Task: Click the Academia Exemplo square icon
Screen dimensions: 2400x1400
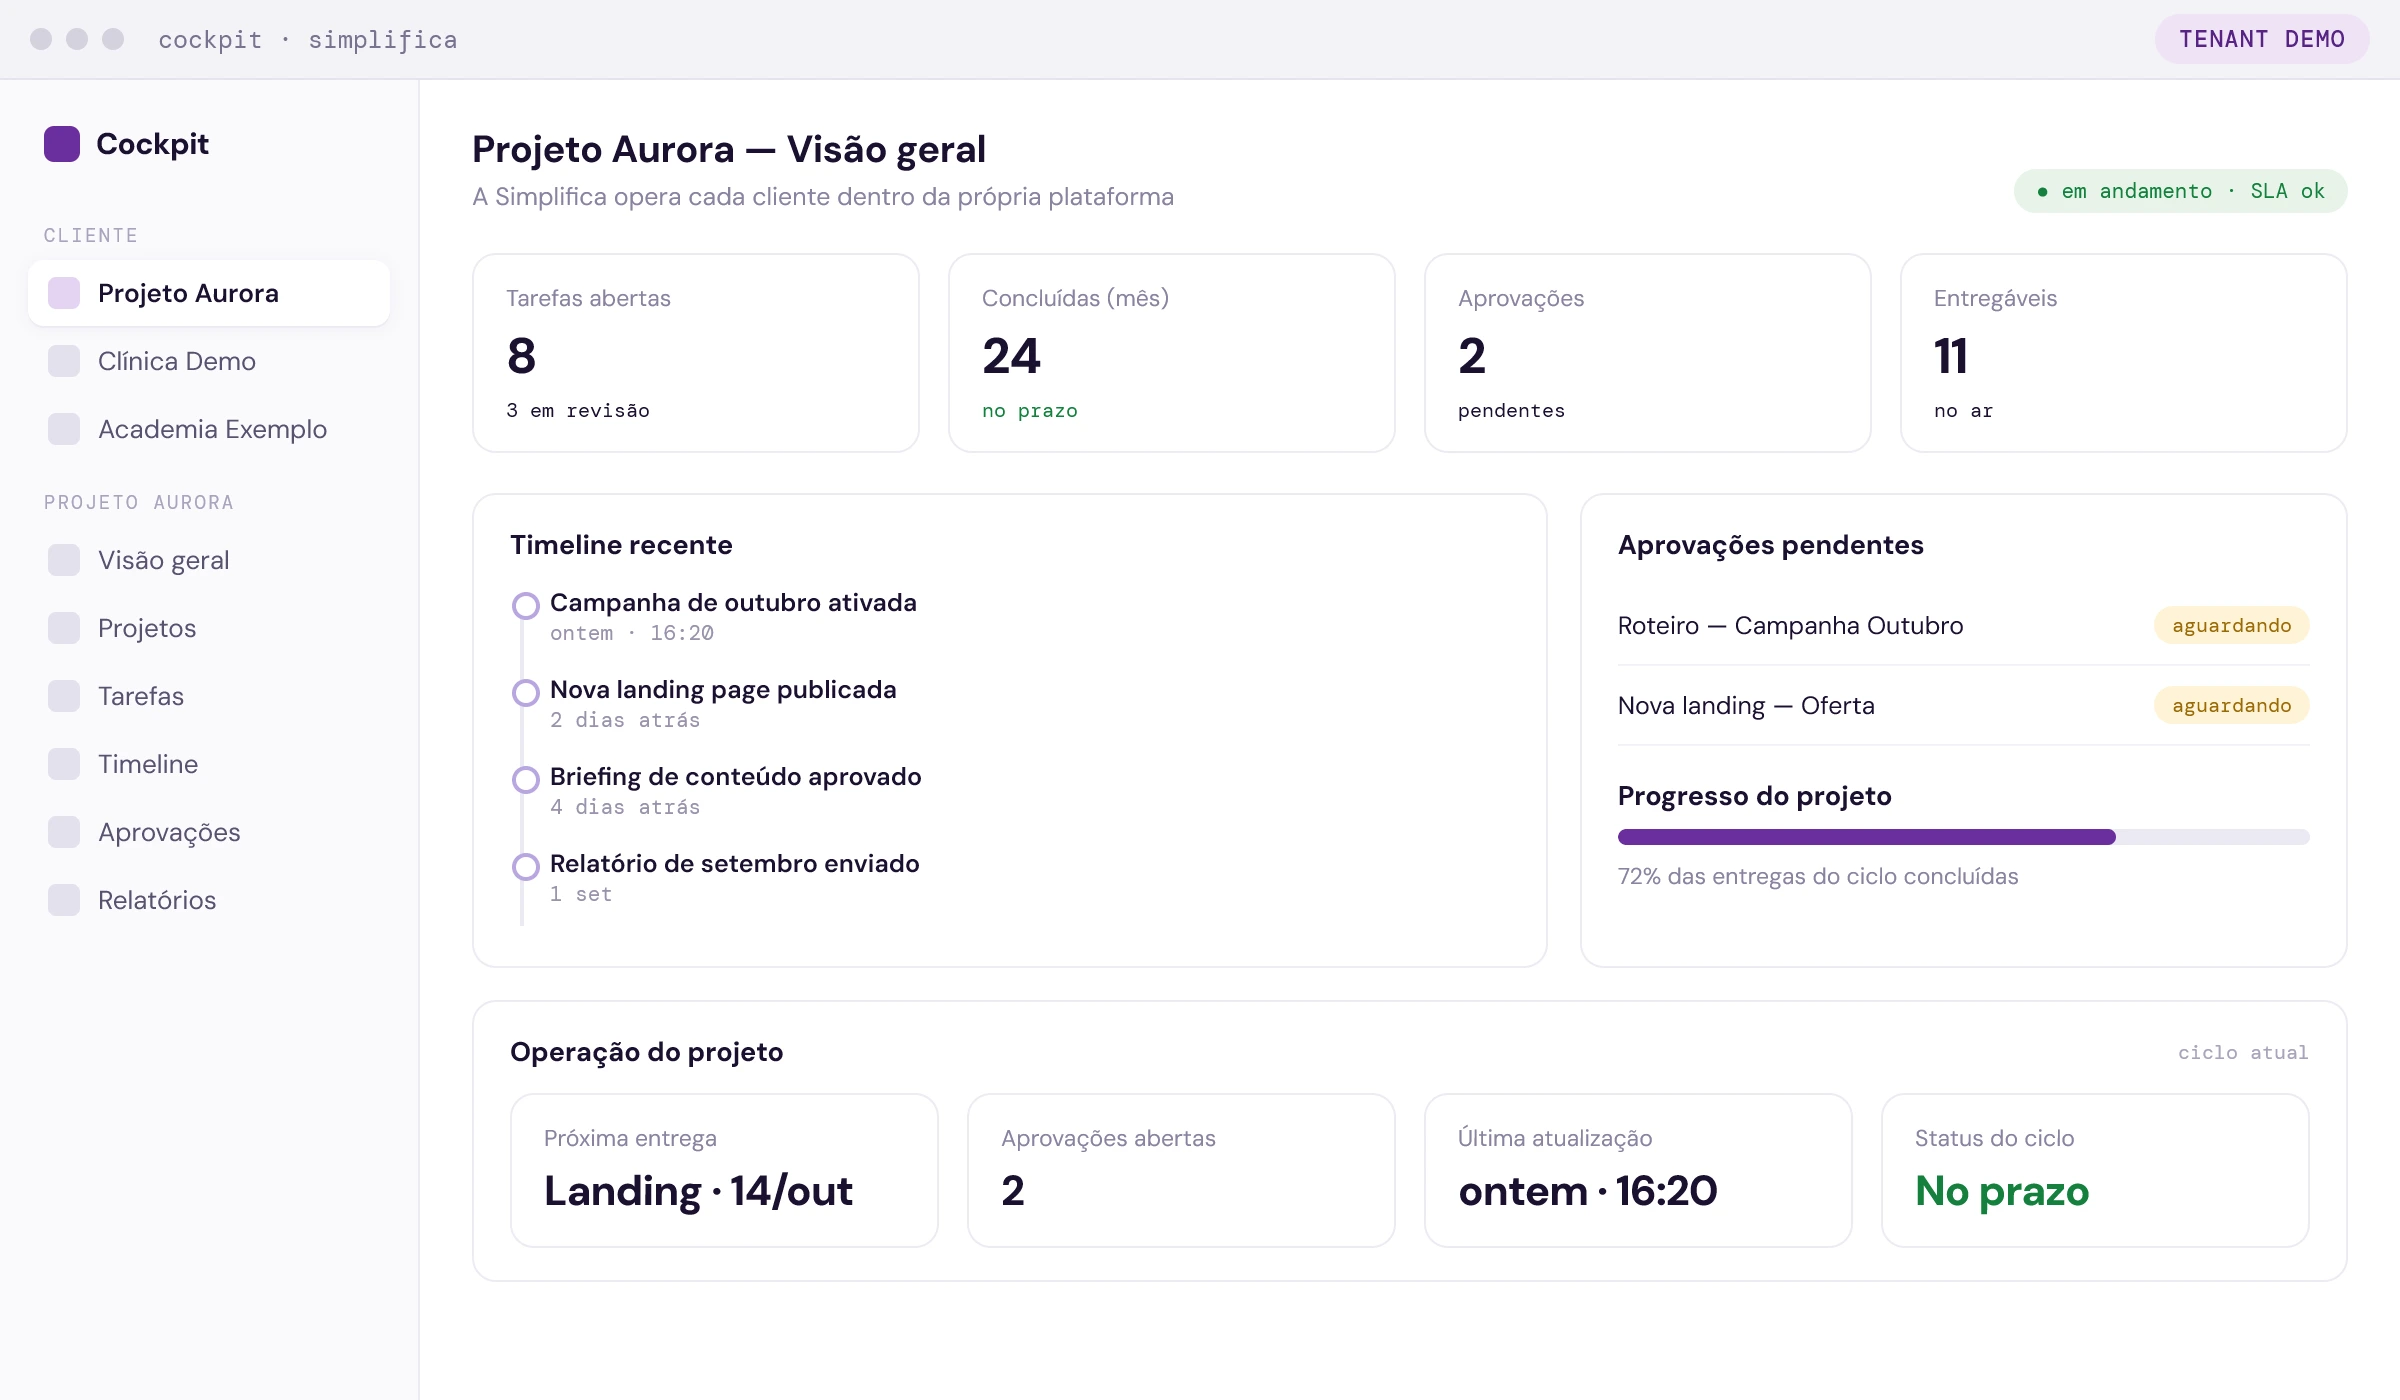Action: click(64, 429)
